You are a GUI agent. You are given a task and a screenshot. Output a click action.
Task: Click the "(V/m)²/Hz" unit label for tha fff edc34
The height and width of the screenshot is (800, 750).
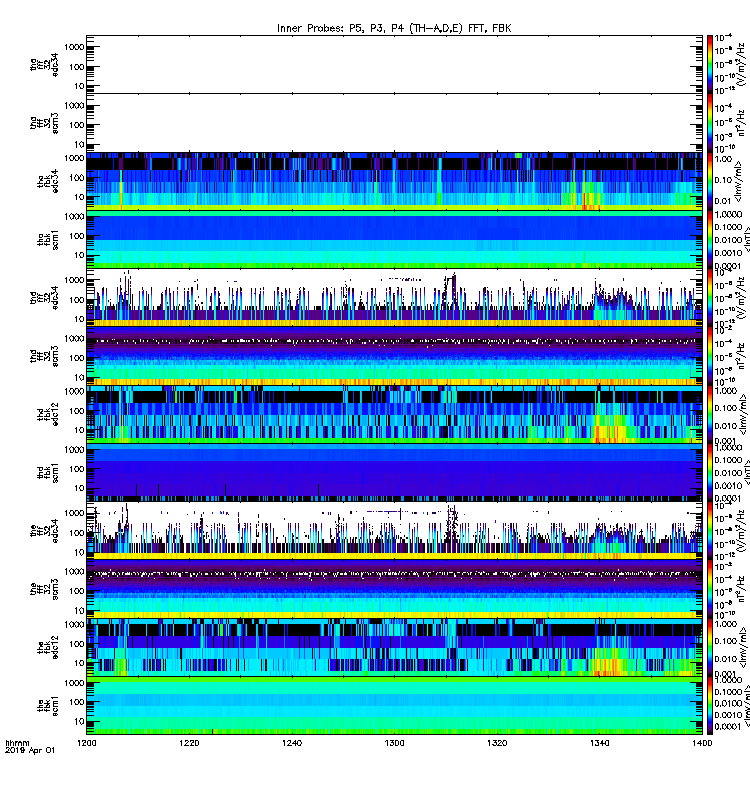[742, 64]
